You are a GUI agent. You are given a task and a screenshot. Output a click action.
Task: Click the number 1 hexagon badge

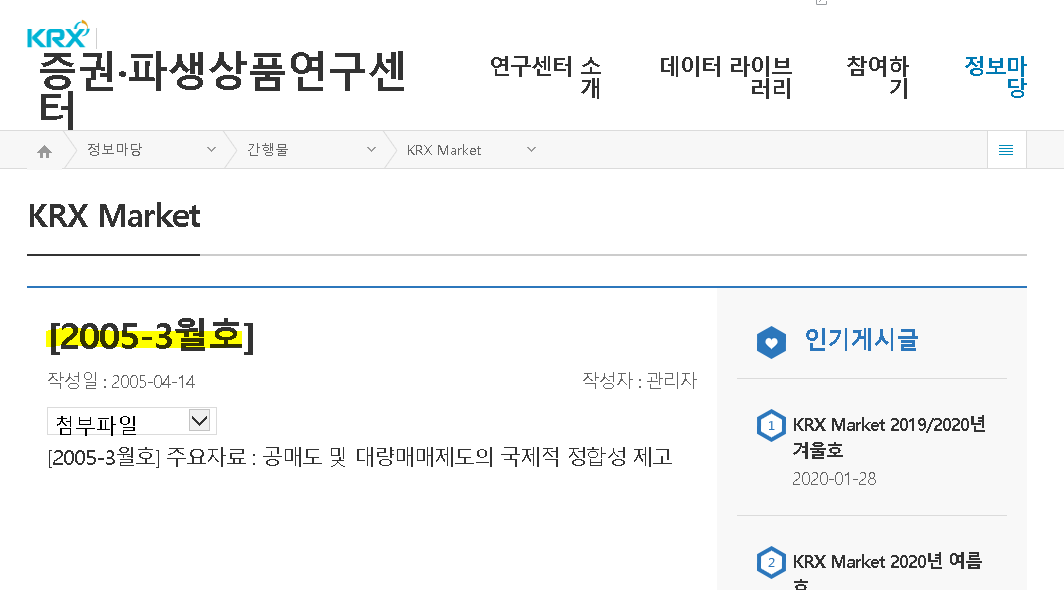tap(771, 426)
